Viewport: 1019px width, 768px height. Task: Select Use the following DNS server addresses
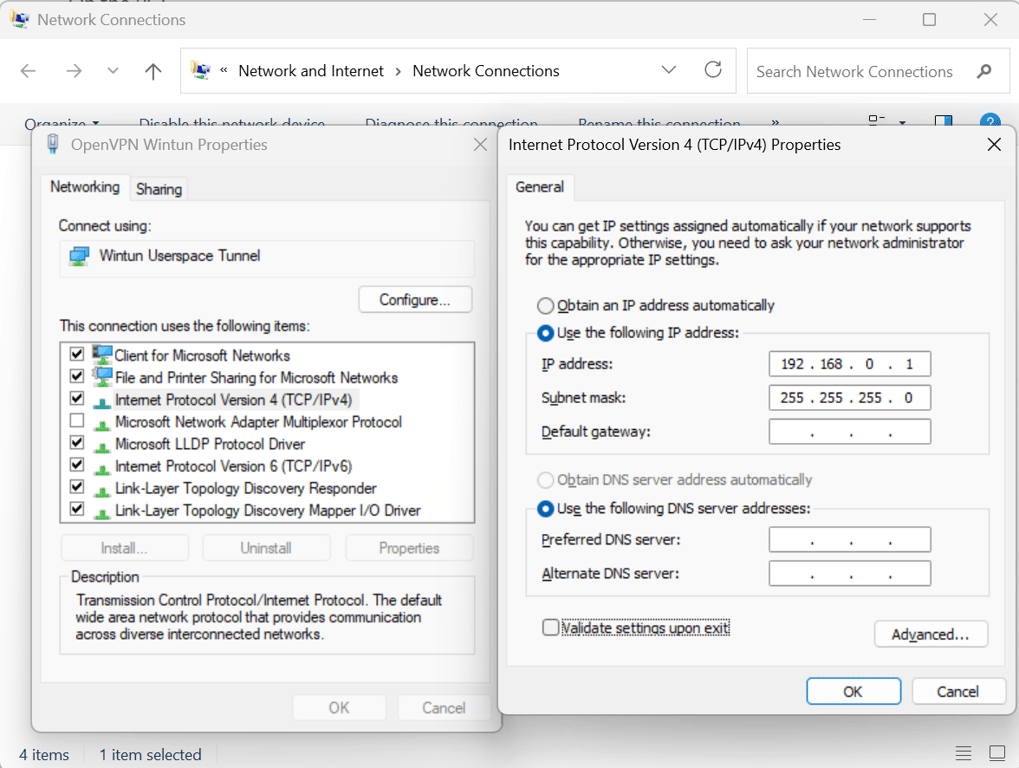pyautogui.click(x=545, y=509)
